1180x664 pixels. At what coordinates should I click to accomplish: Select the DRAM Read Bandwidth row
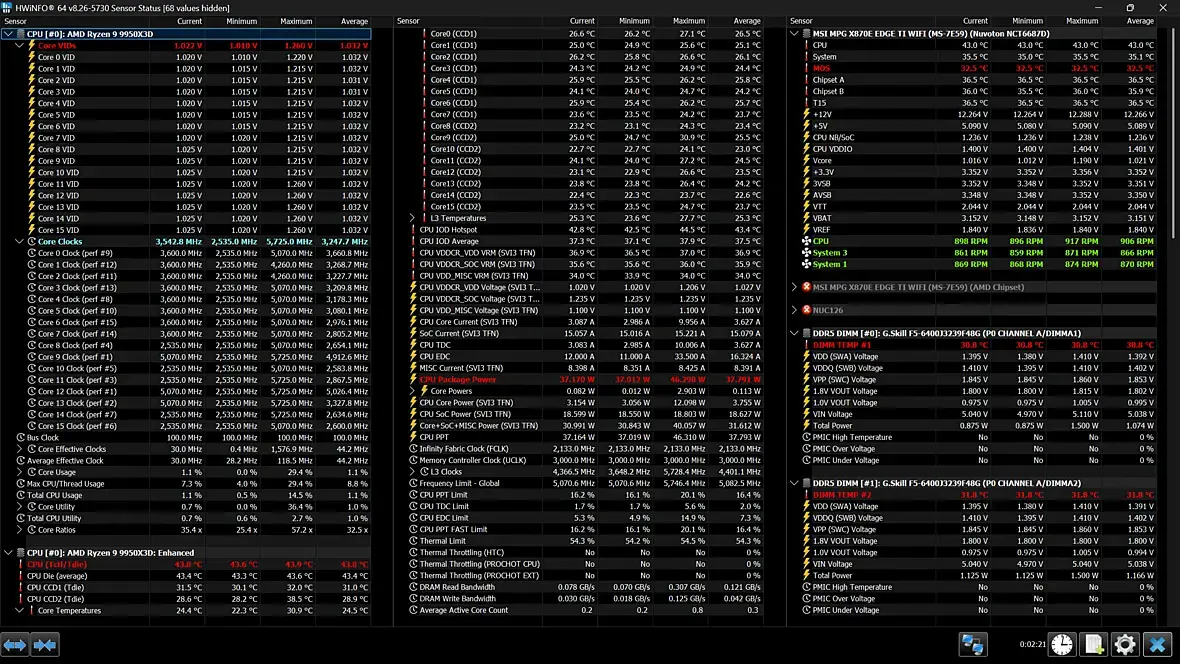point(579,587)
